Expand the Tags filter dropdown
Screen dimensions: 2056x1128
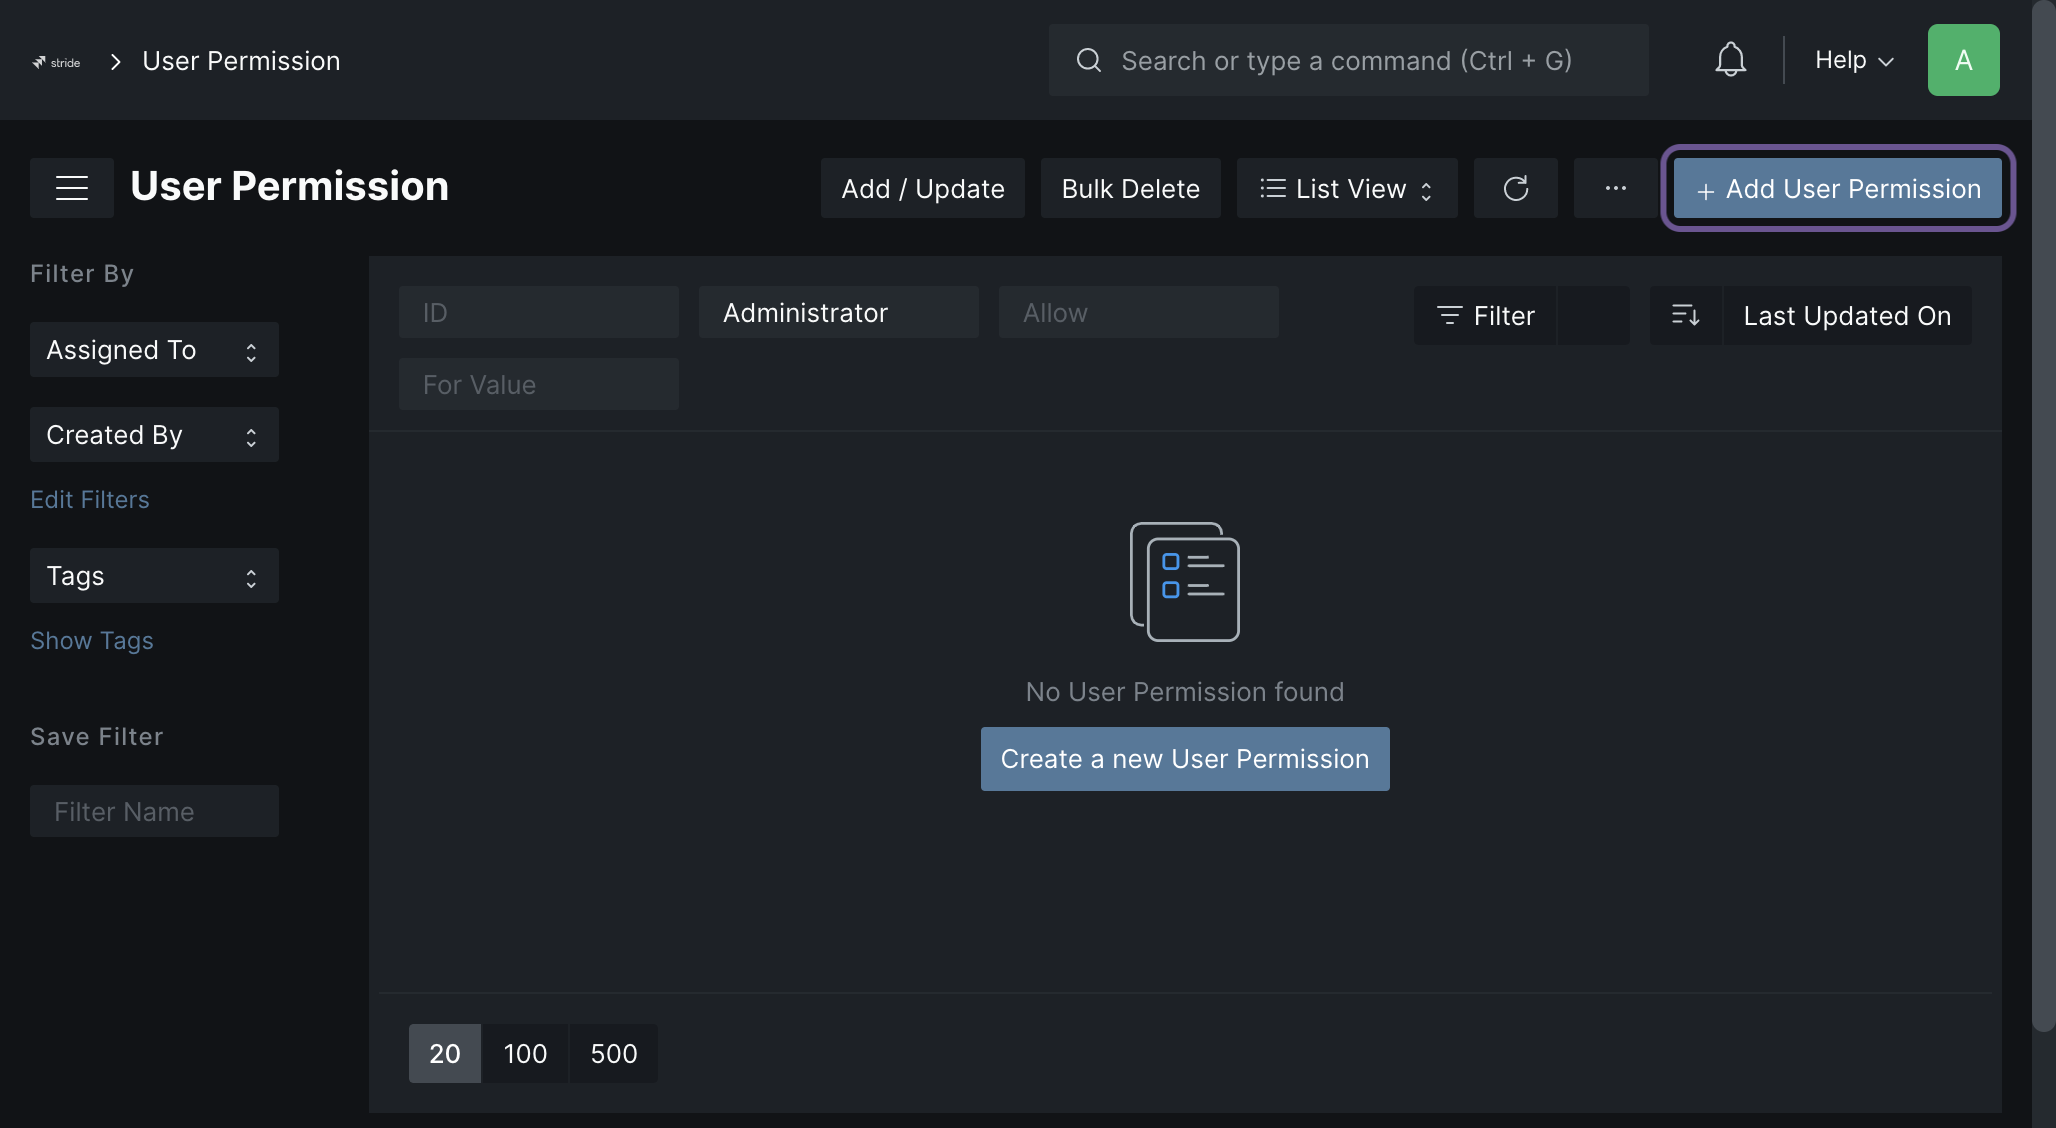[x=154, y=576]
